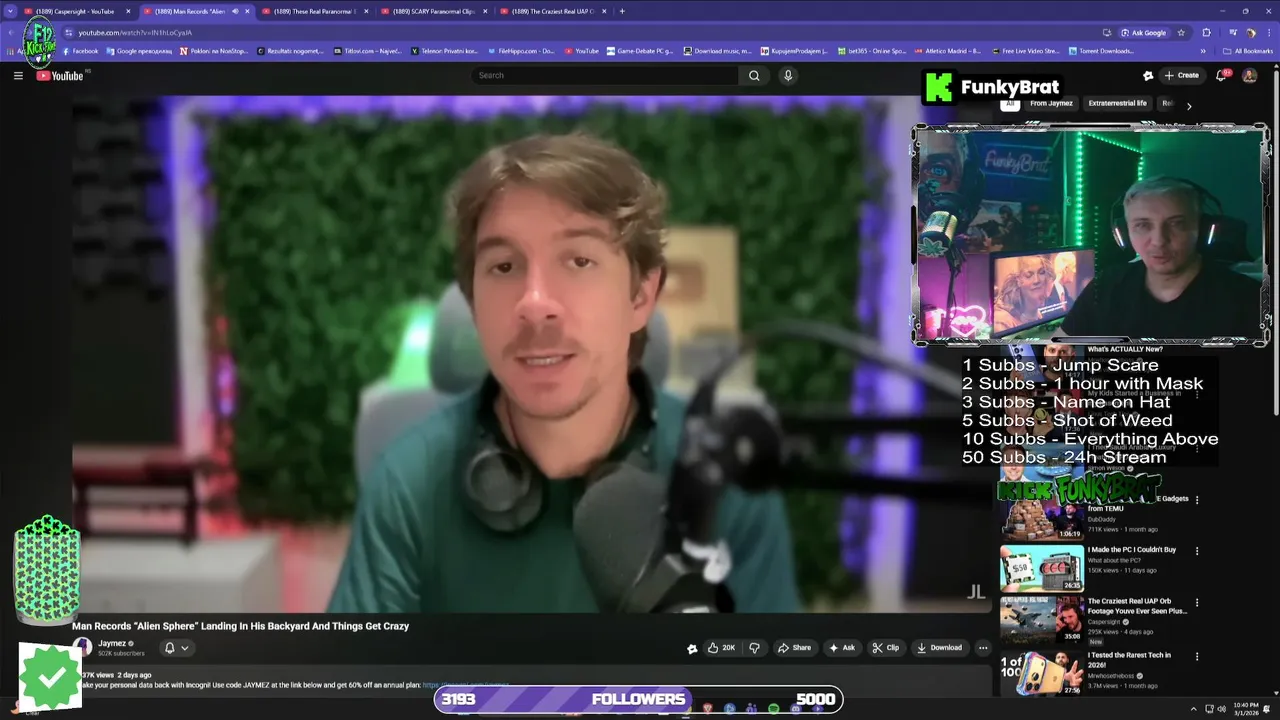Image resolution: width=1280 pixels, height=720 pixels.
Task: Click the page vertical scrollbar
Action: click(1275, 240)
